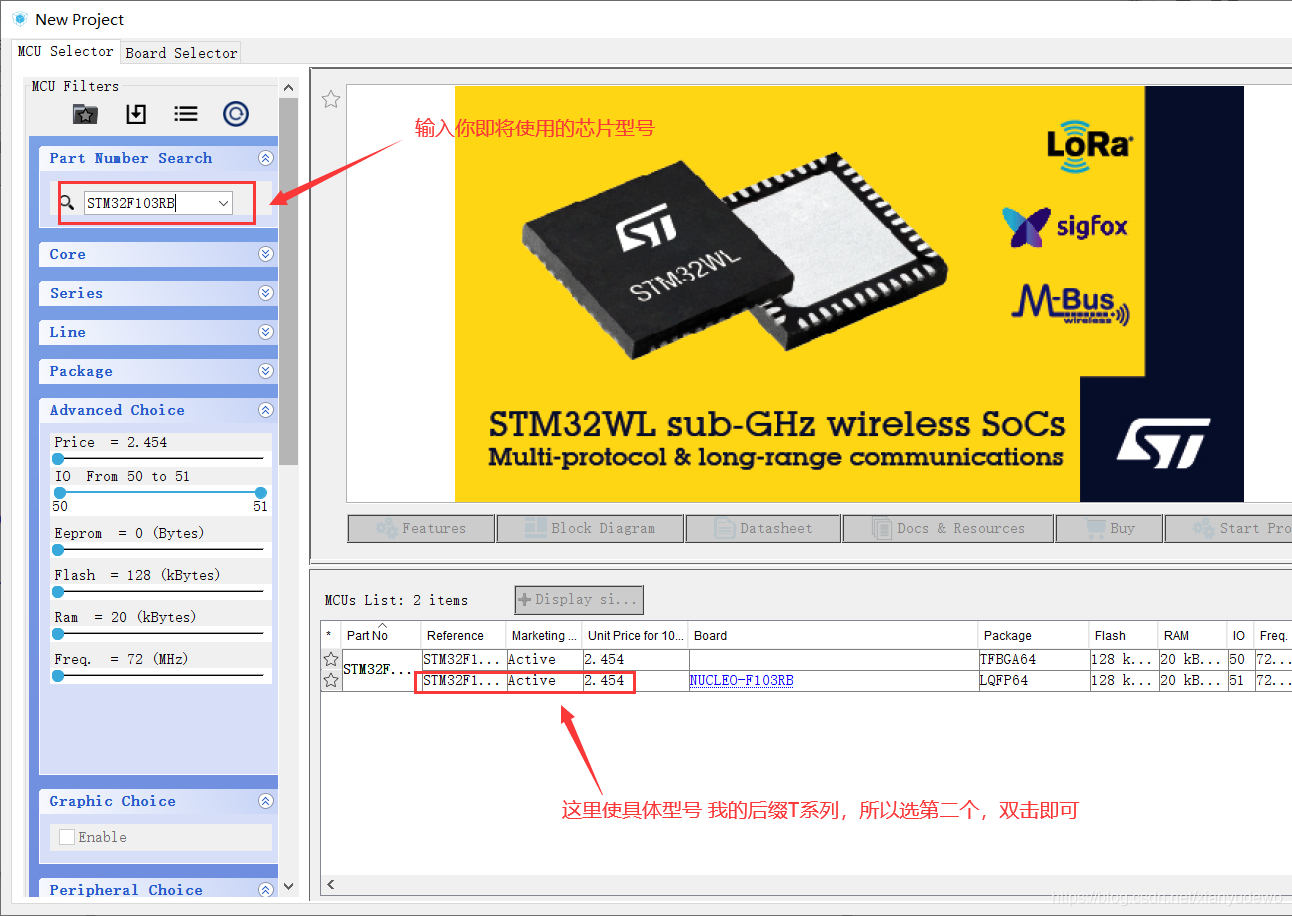The width and height of the screenshot is (1292, 916).
Task: Click the list view icon in MCU Filters
Action: point(185,113)
